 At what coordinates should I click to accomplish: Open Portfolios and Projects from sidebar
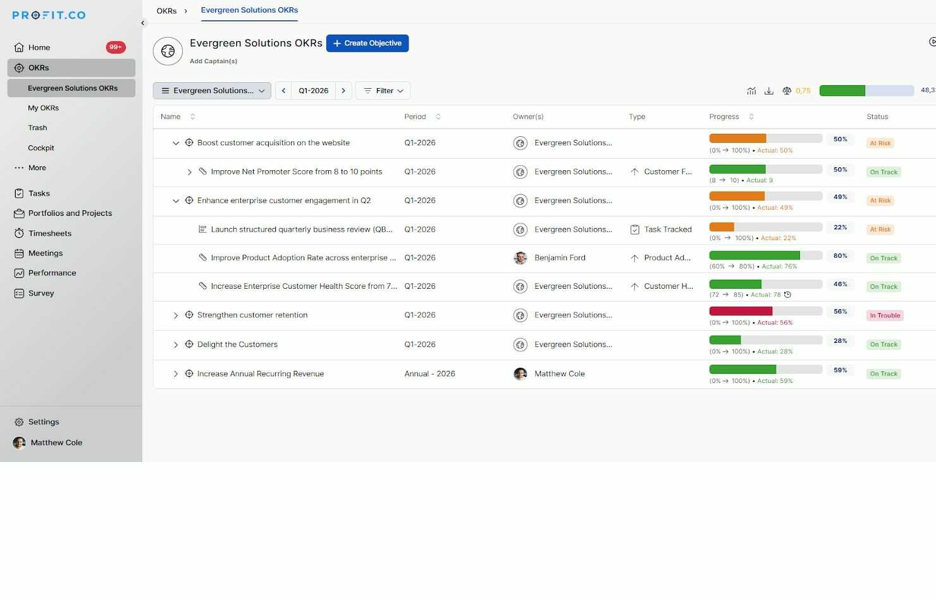(70, 213)
